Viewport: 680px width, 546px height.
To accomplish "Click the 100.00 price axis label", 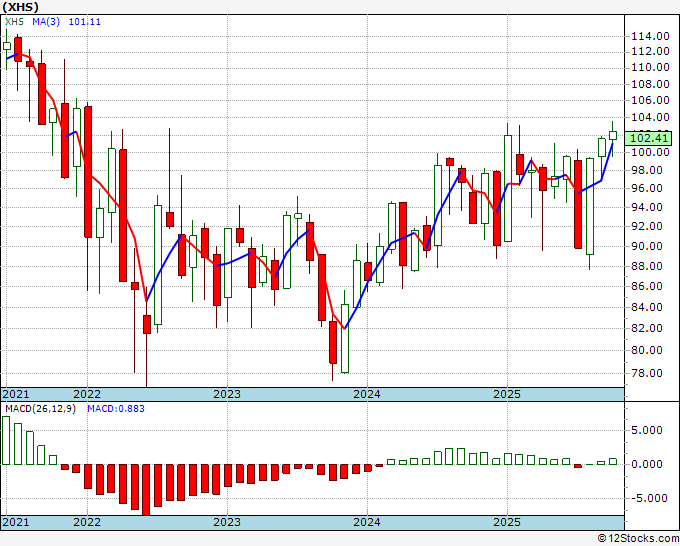I will [x=650, y=152].
